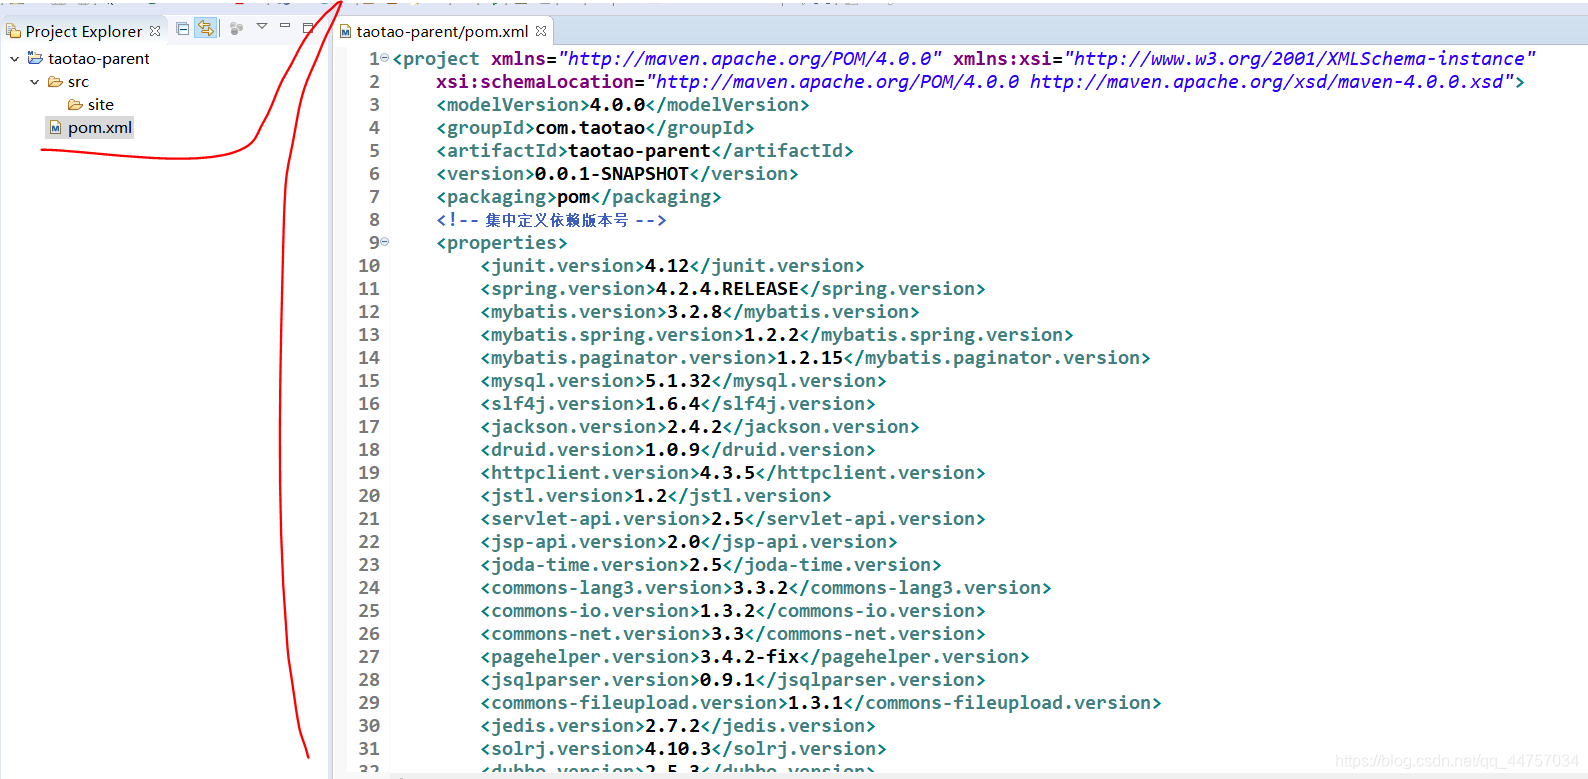This screenshot has width=1588, height=779.
Task: Collapse the taotao-parent project node
Action: (14, 59)
